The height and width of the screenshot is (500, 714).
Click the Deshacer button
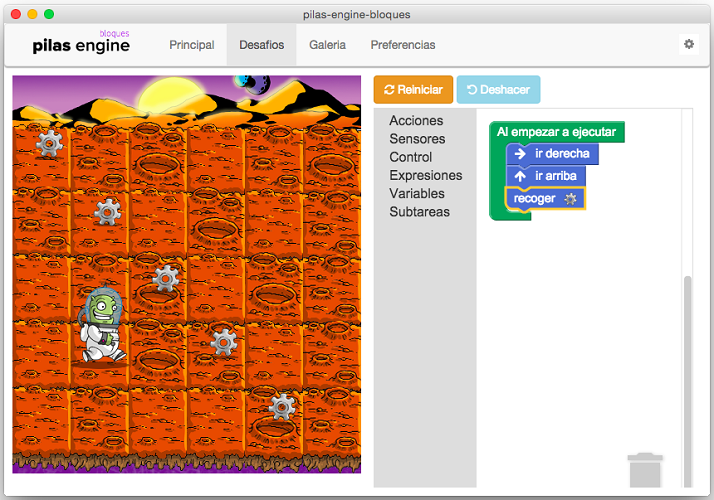[499, 90]
